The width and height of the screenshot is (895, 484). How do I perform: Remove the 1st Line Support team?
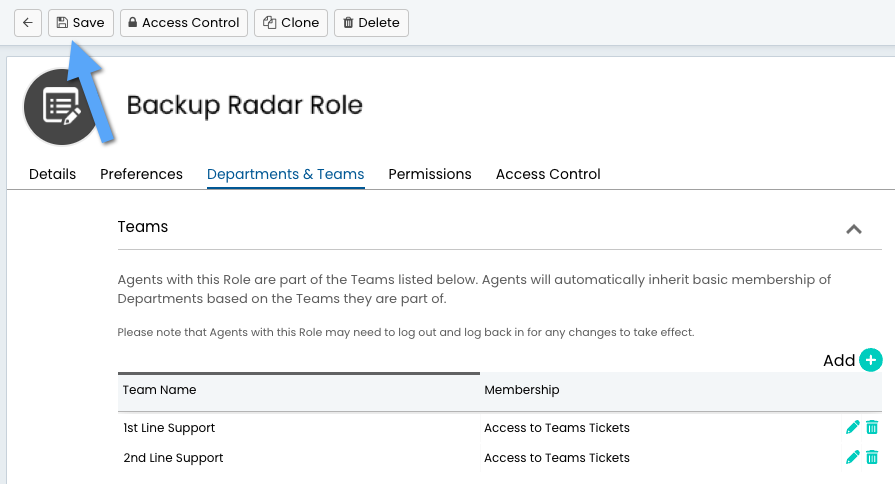point(872,427)
